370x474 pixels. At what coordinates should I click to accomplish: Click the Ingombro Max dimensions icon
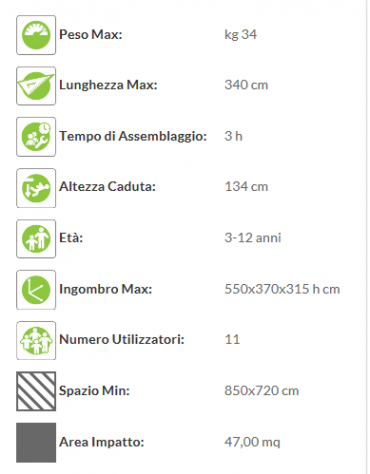[x=36, y=290]
